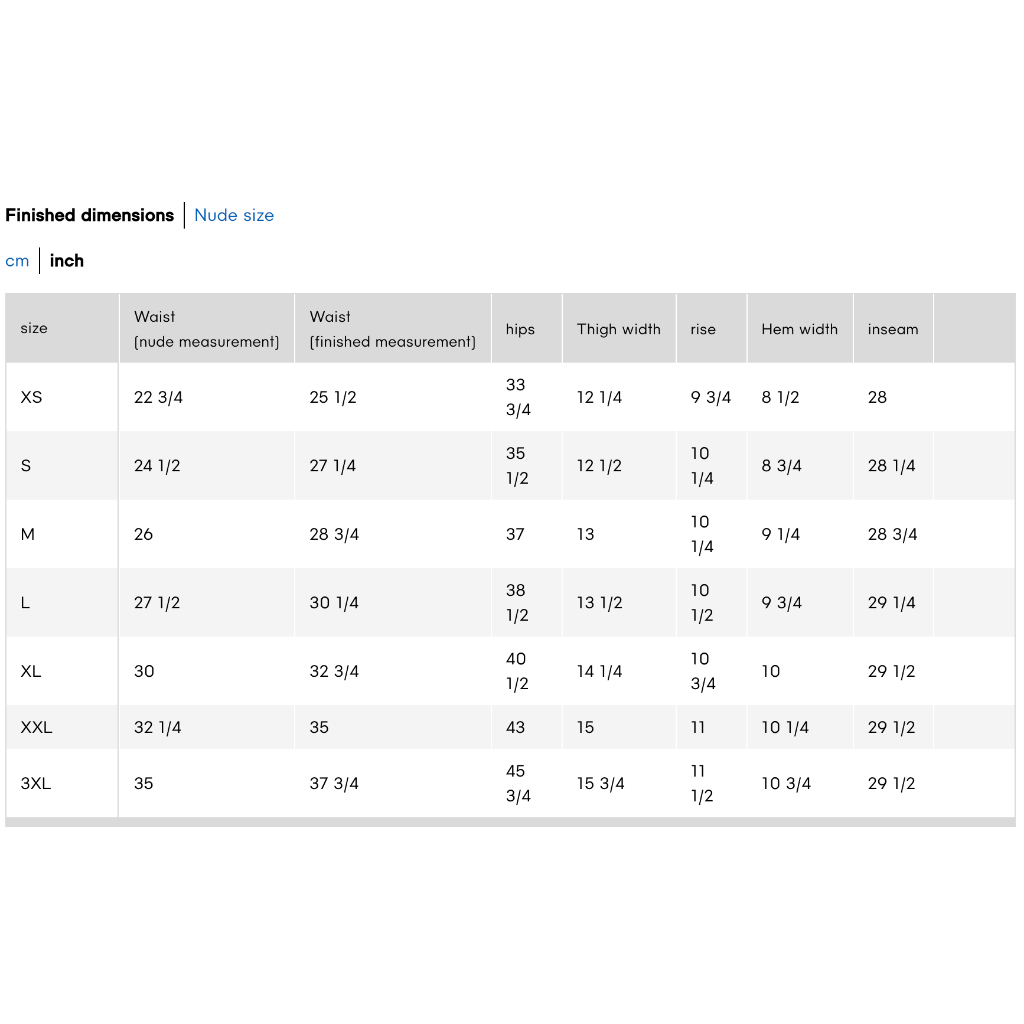Click the Waist (nude measurement) header

pos(207,328)
